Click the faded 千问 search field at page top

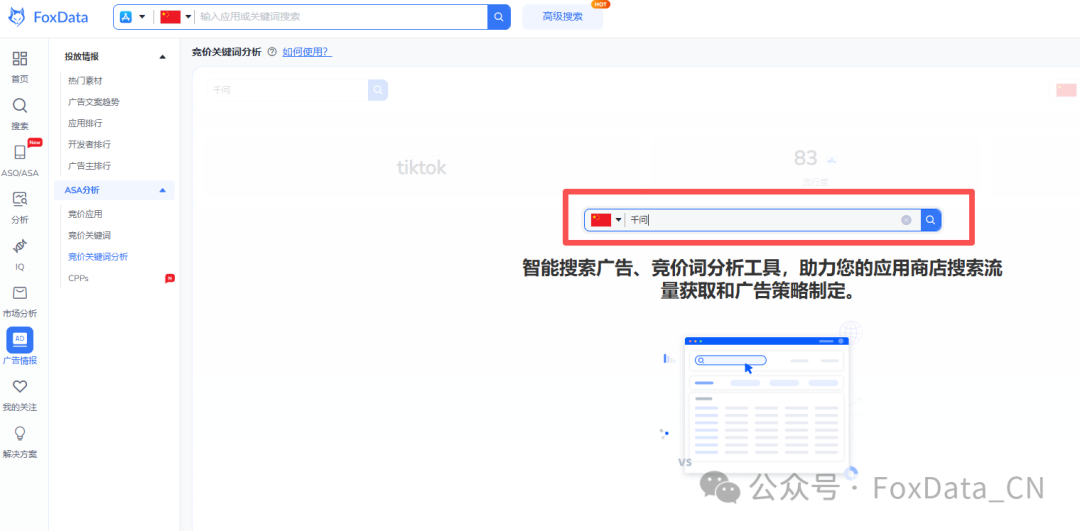287,90
